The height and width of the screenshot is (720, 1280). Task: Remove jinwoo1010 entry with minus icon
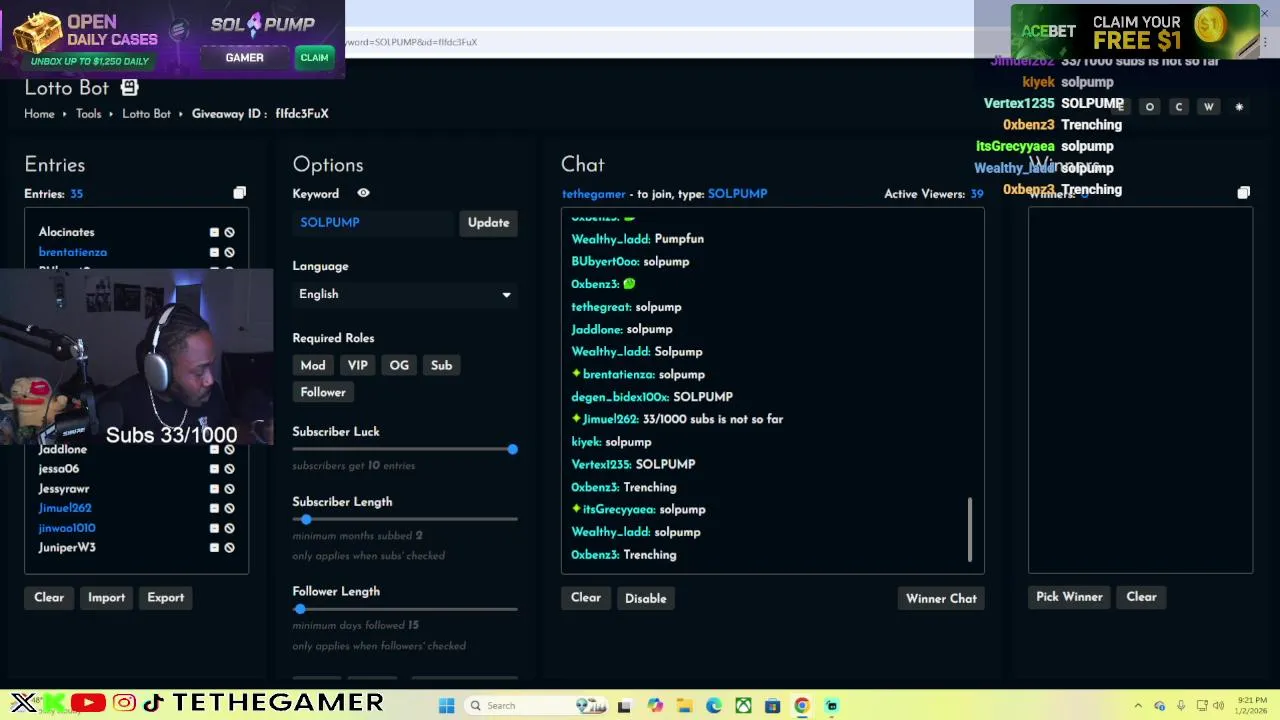click(x=214, y=528)
